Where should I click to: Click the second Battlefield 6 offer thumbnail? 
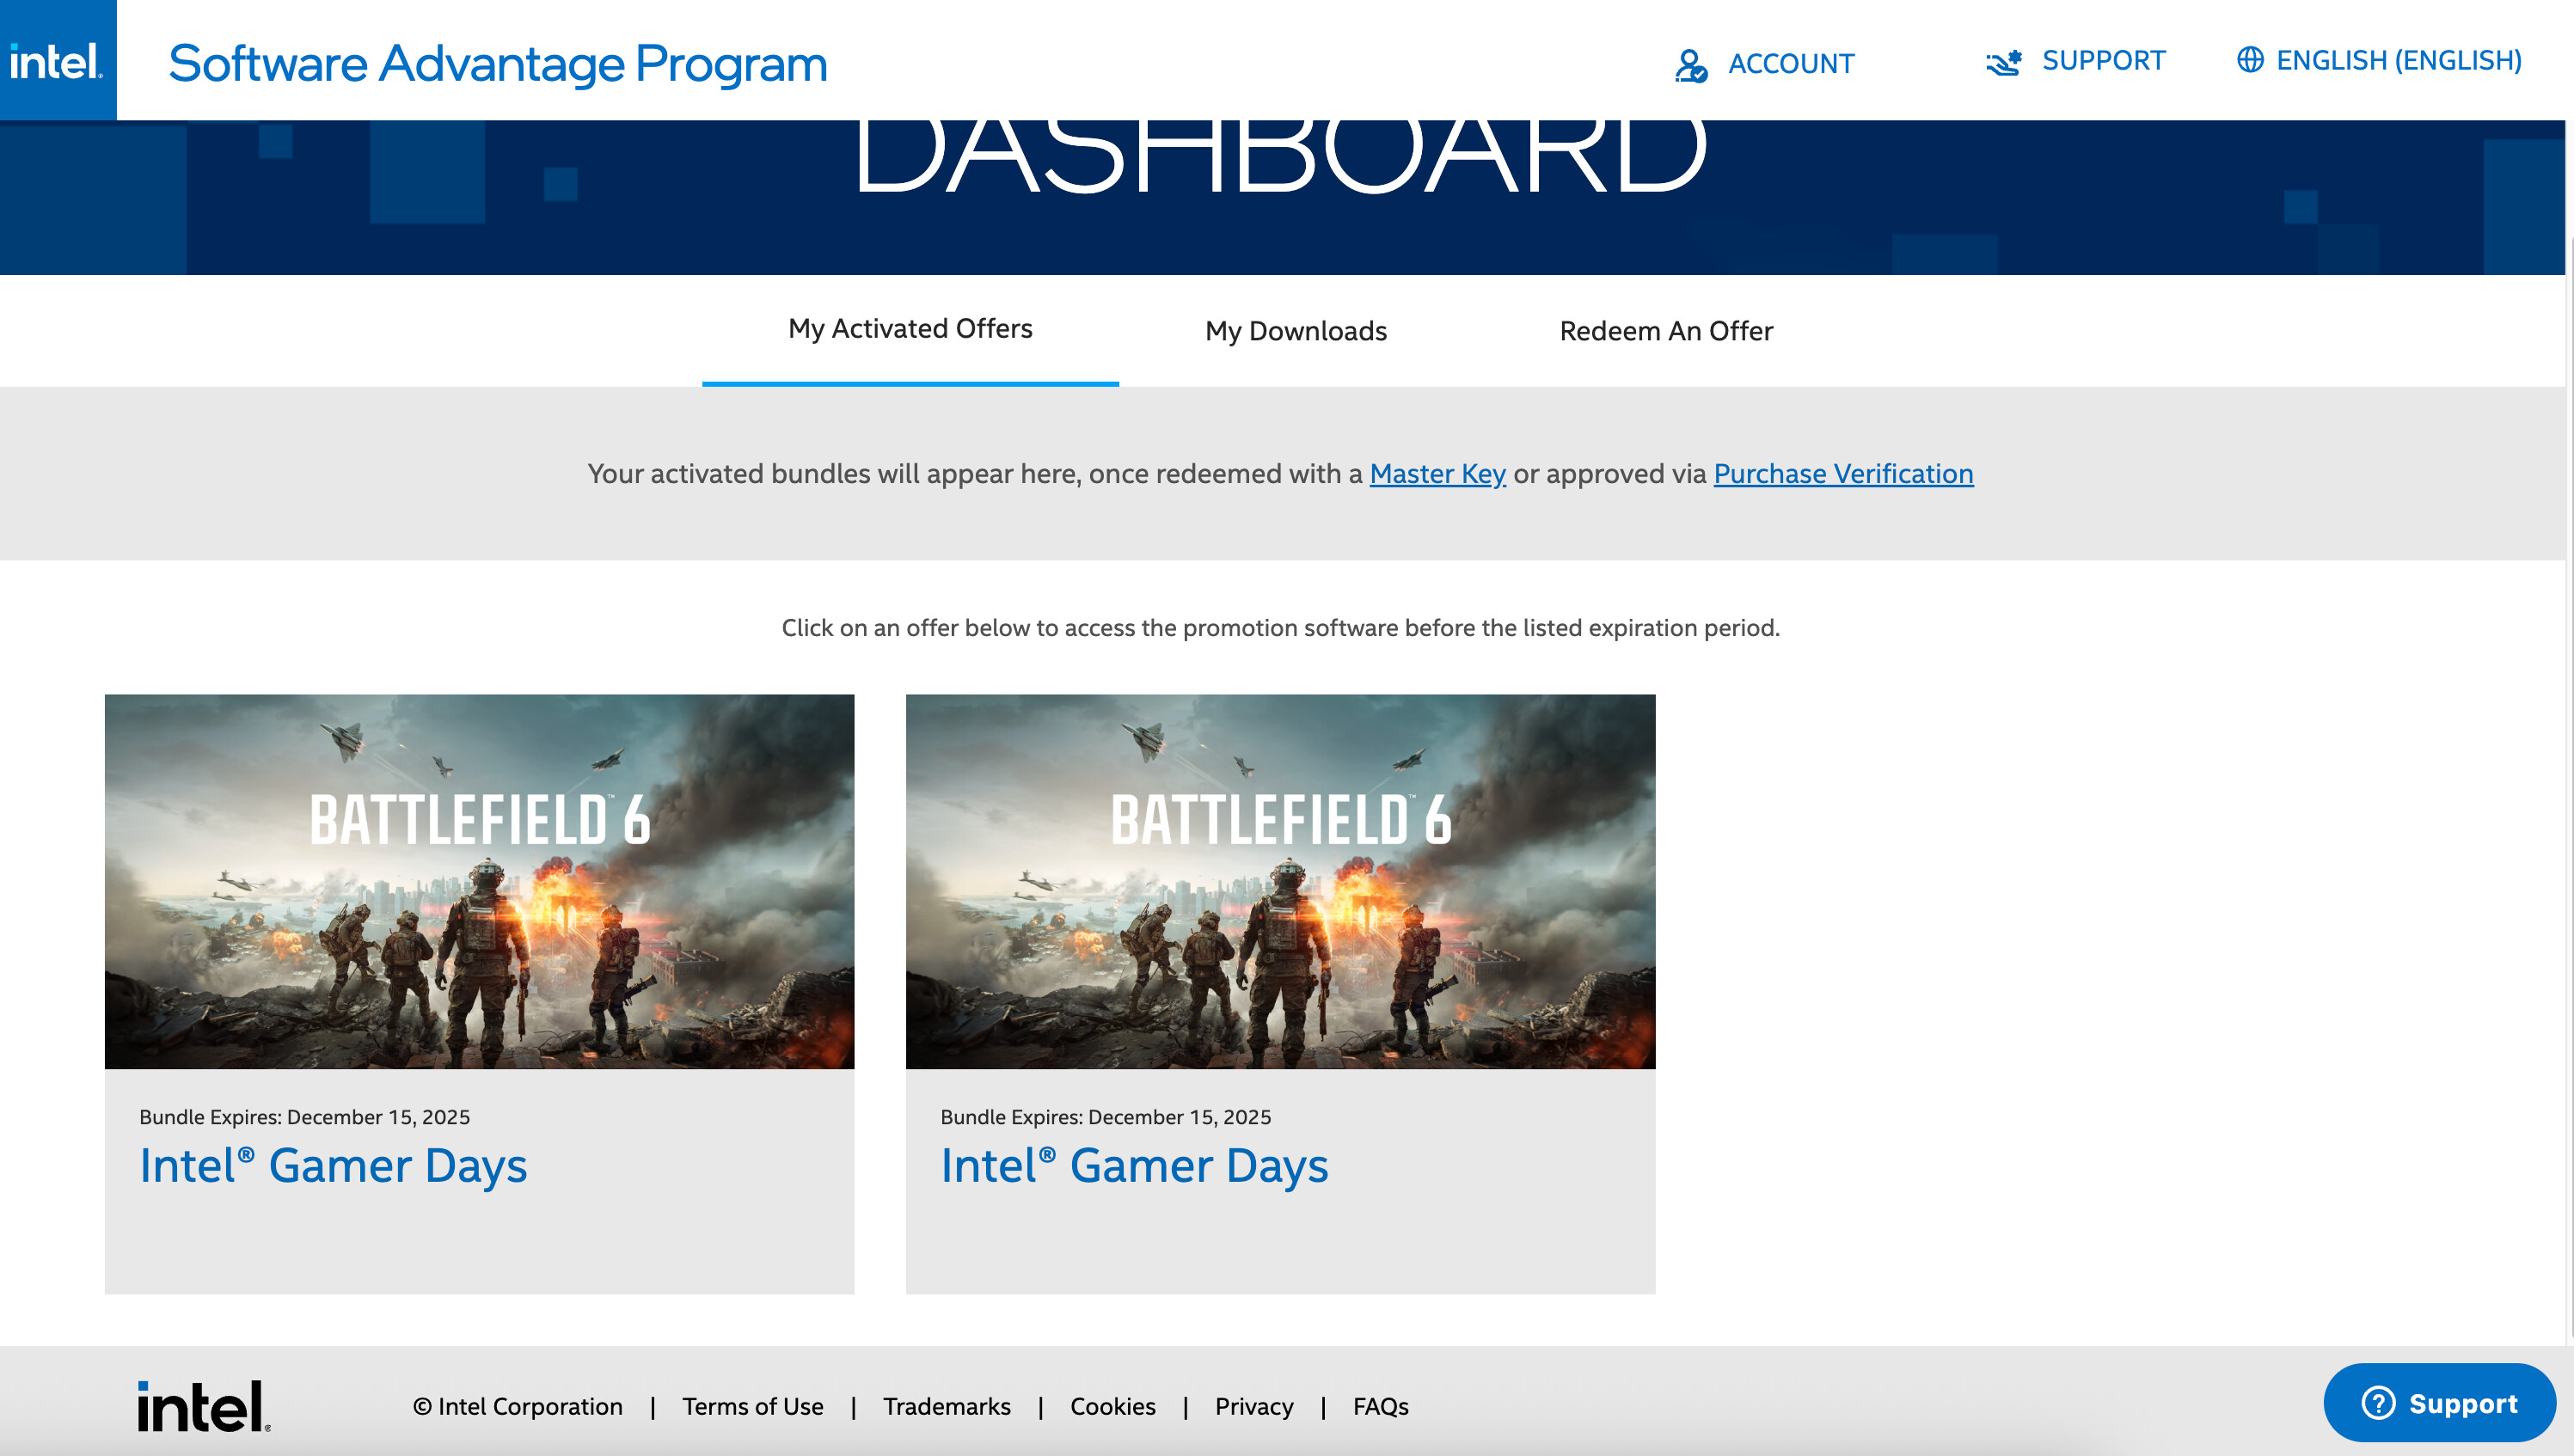point(1280,881)
